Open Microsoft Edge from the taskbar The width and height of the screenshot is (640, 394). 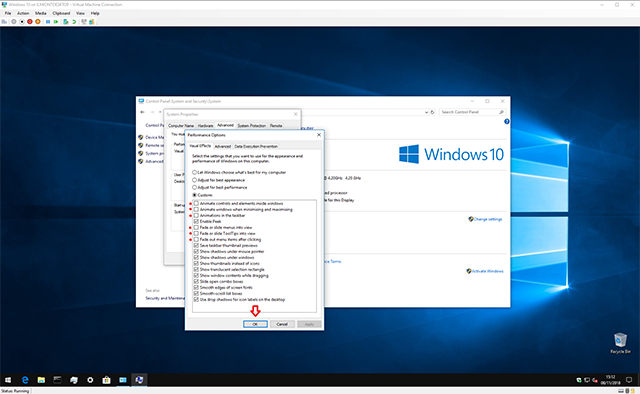pyautogui.click(x=25, y=380)
